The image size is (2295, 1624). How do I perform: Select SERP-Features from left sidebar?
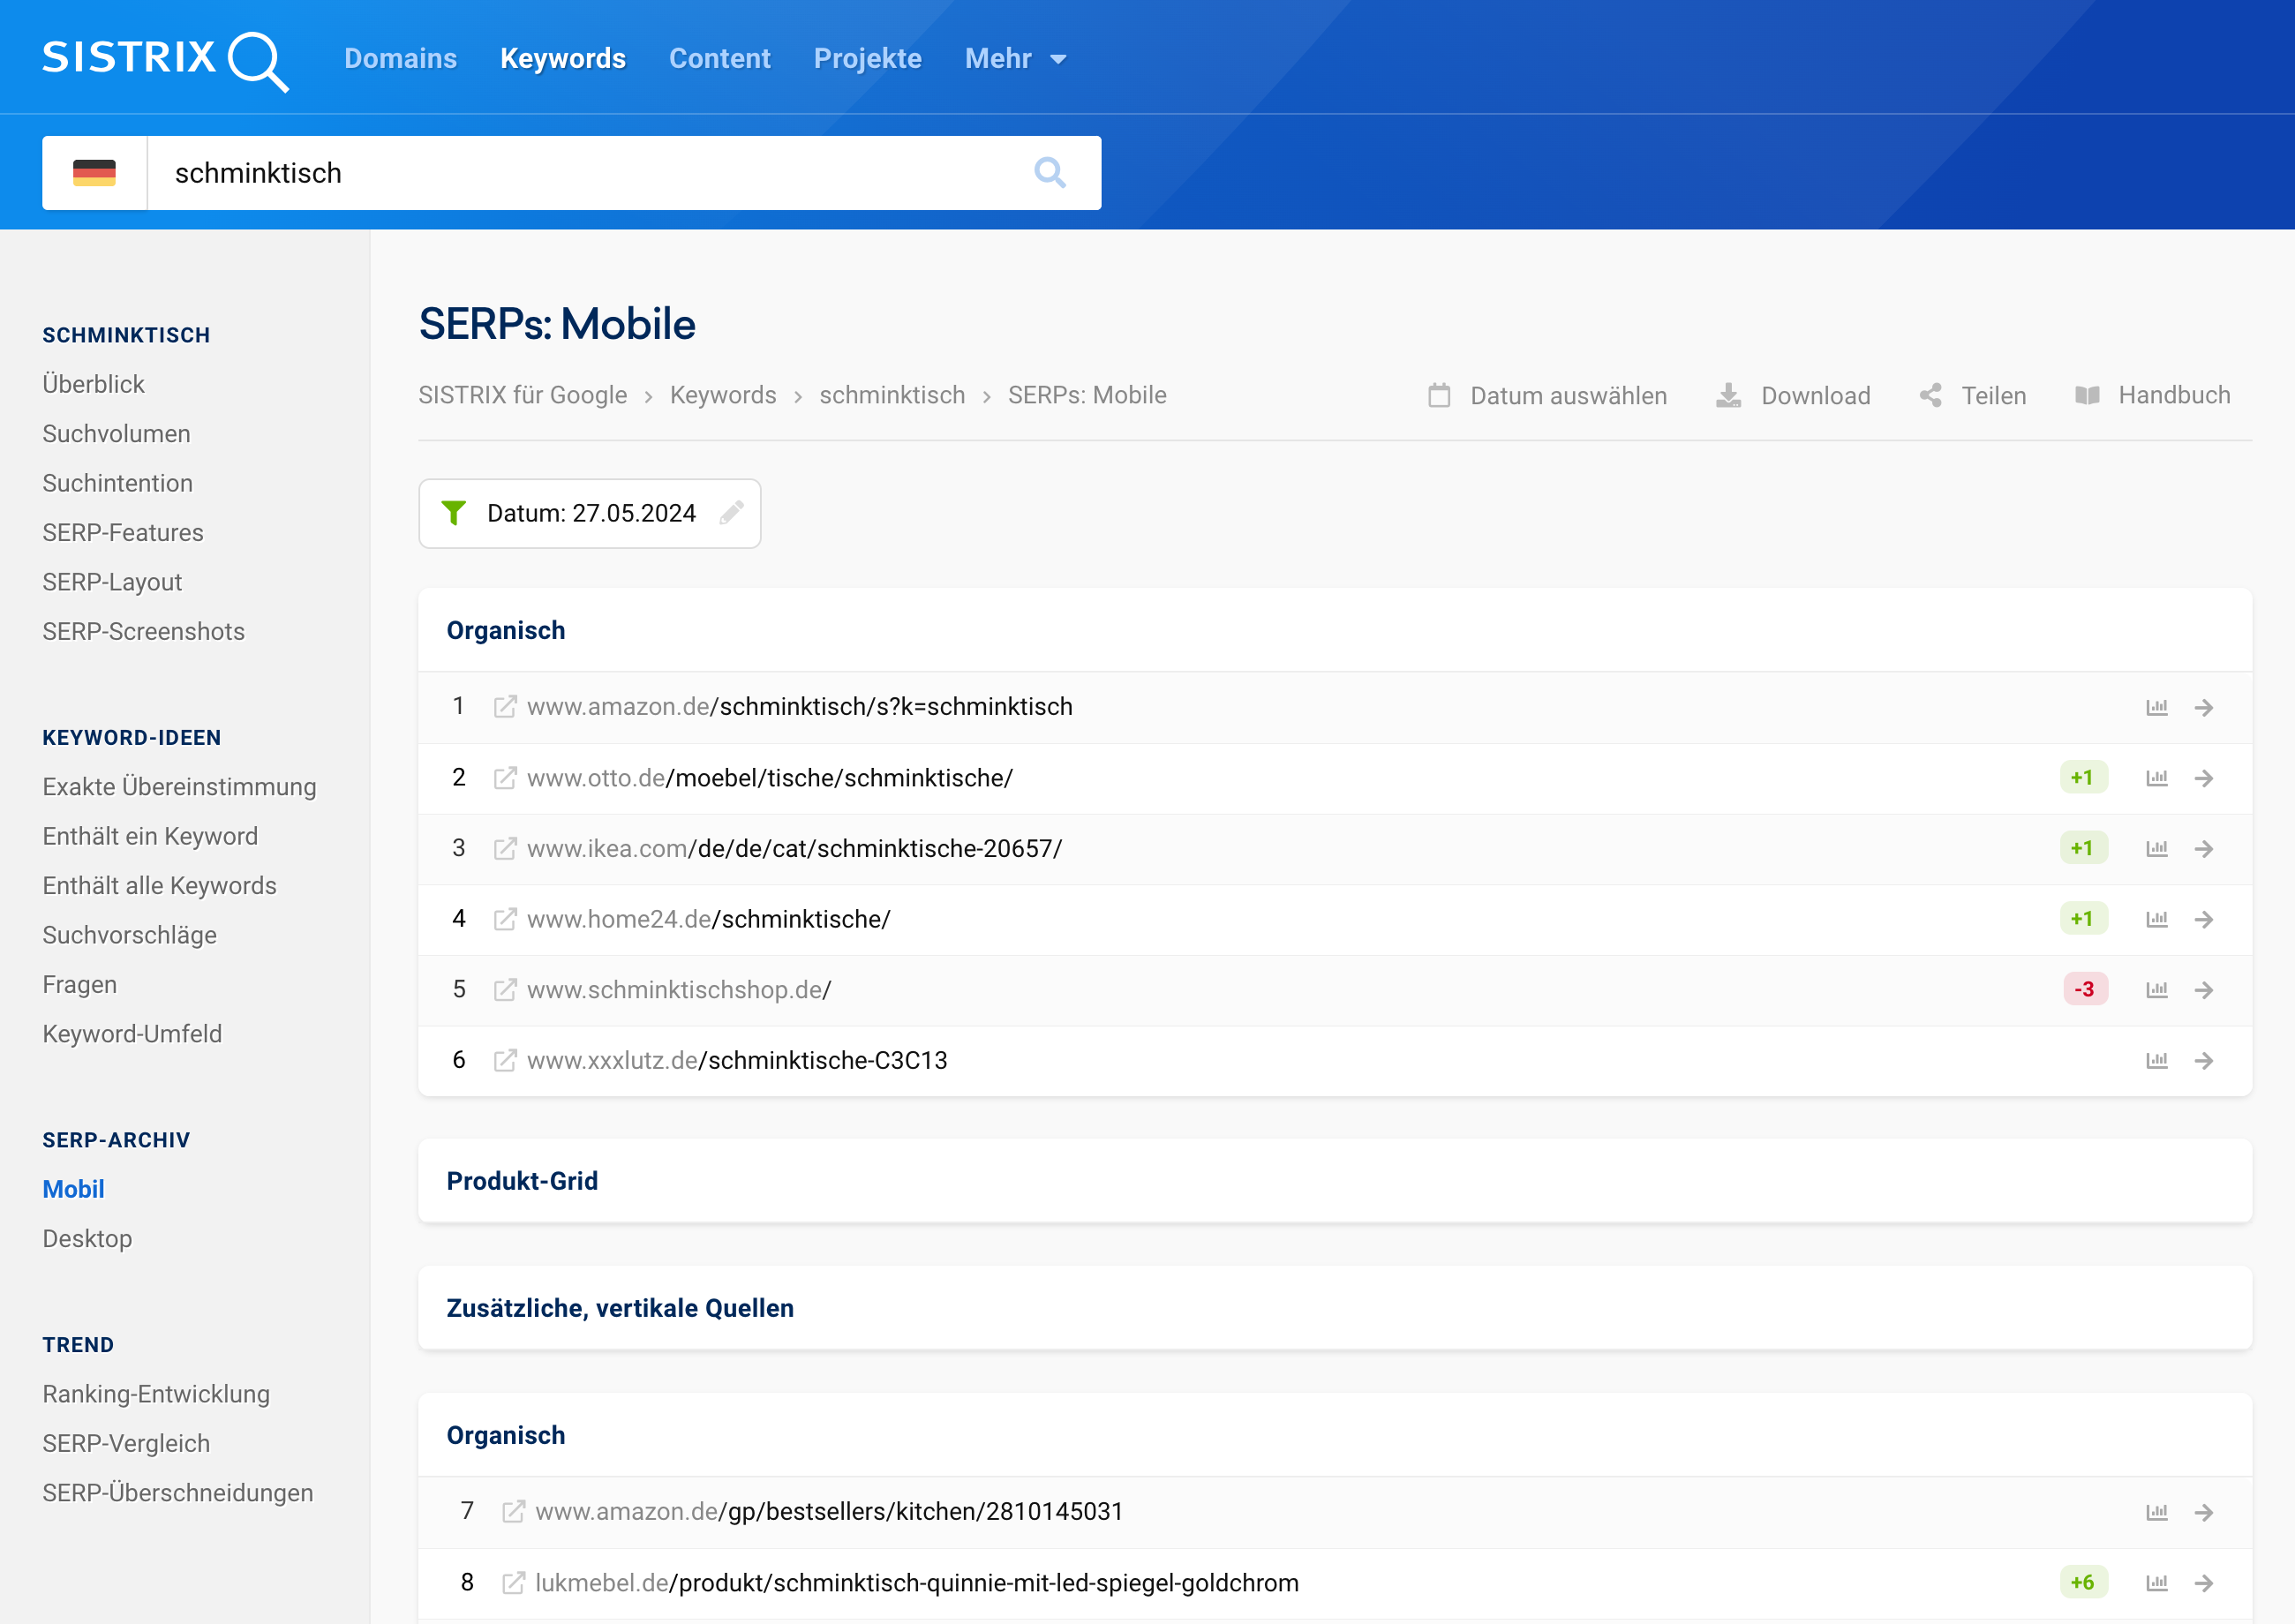click(123, 532)
